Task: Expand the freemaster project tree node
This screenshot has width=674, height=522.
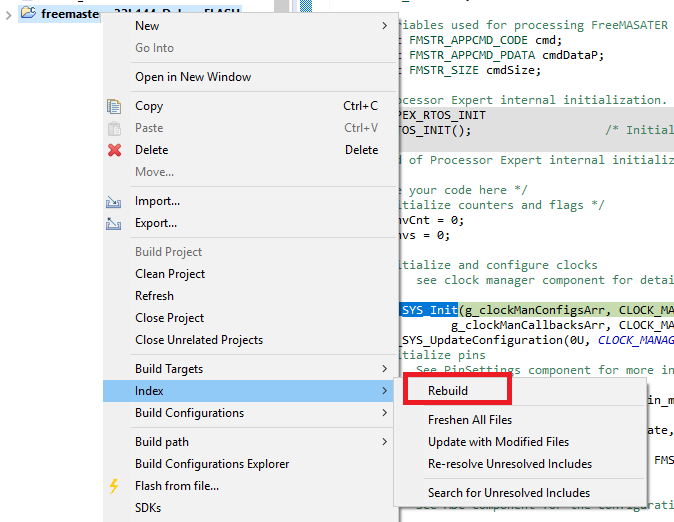Action: pos(9,13)
